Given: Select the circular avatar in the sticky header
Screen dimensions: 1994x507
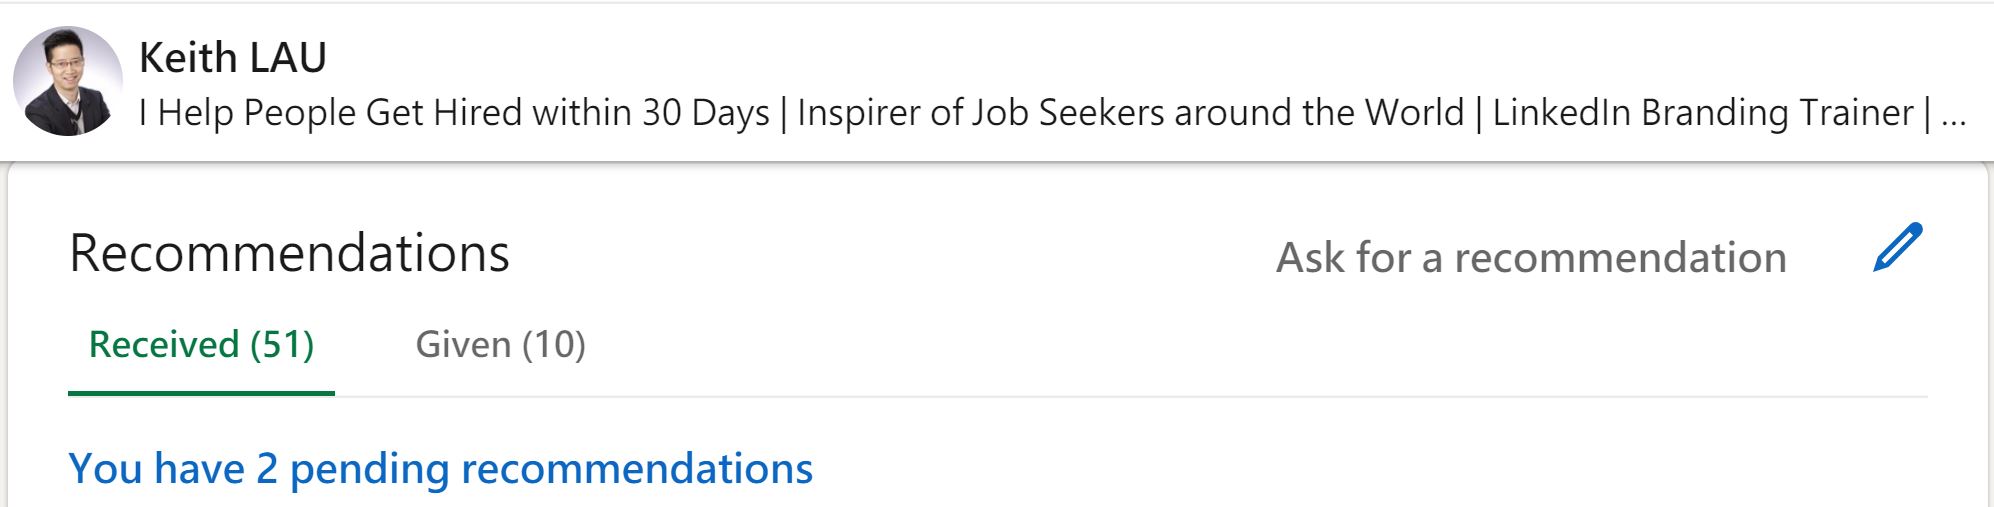Looking at the screenshot, I should pos(68,82).
